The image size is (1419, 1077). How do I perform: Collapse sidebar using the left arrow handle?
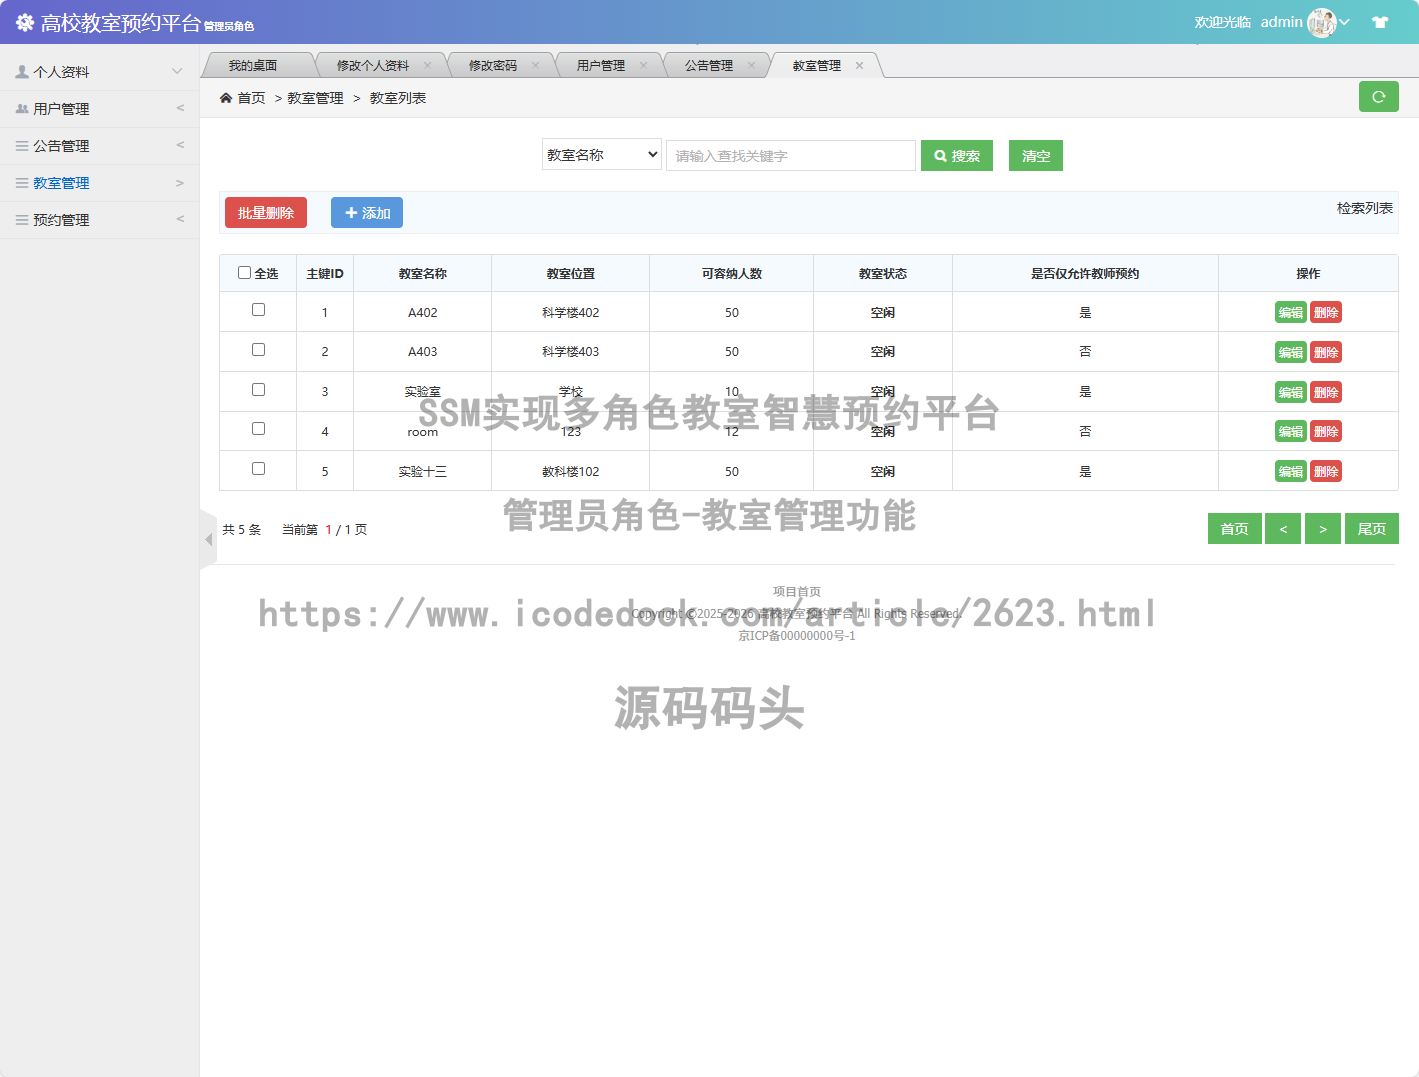point(208,539)
